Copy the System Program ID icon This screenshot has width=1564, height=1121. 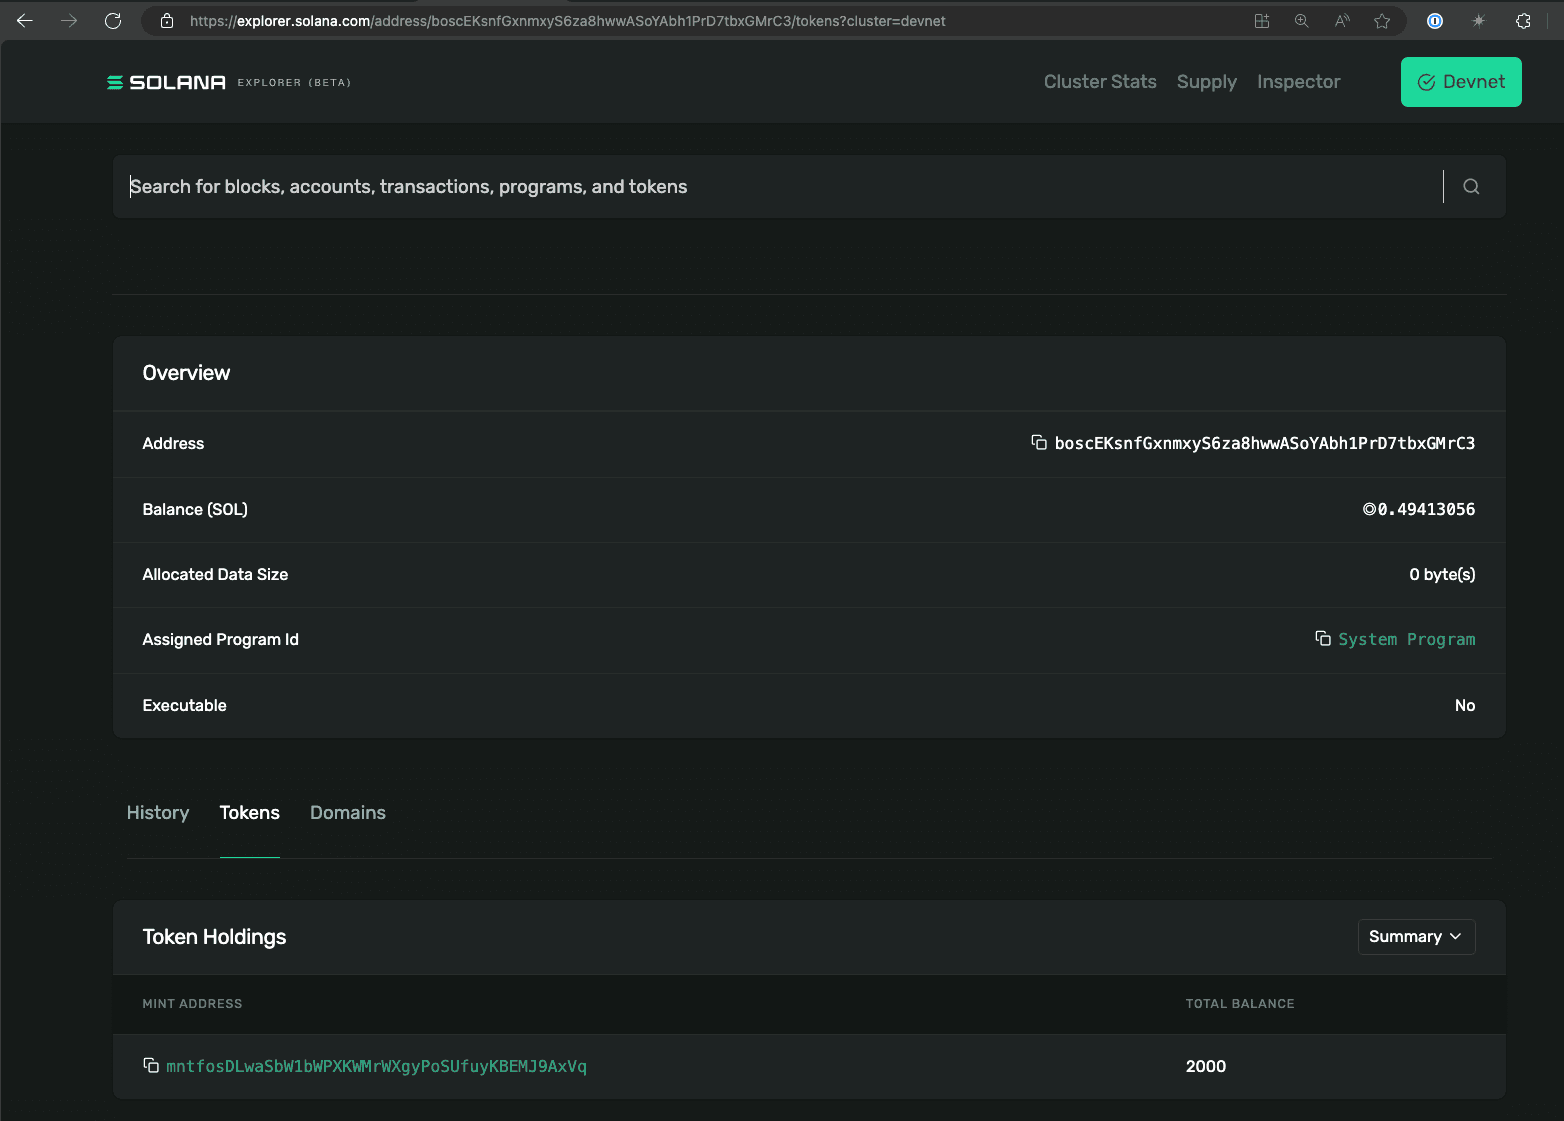click(1322, 638)
